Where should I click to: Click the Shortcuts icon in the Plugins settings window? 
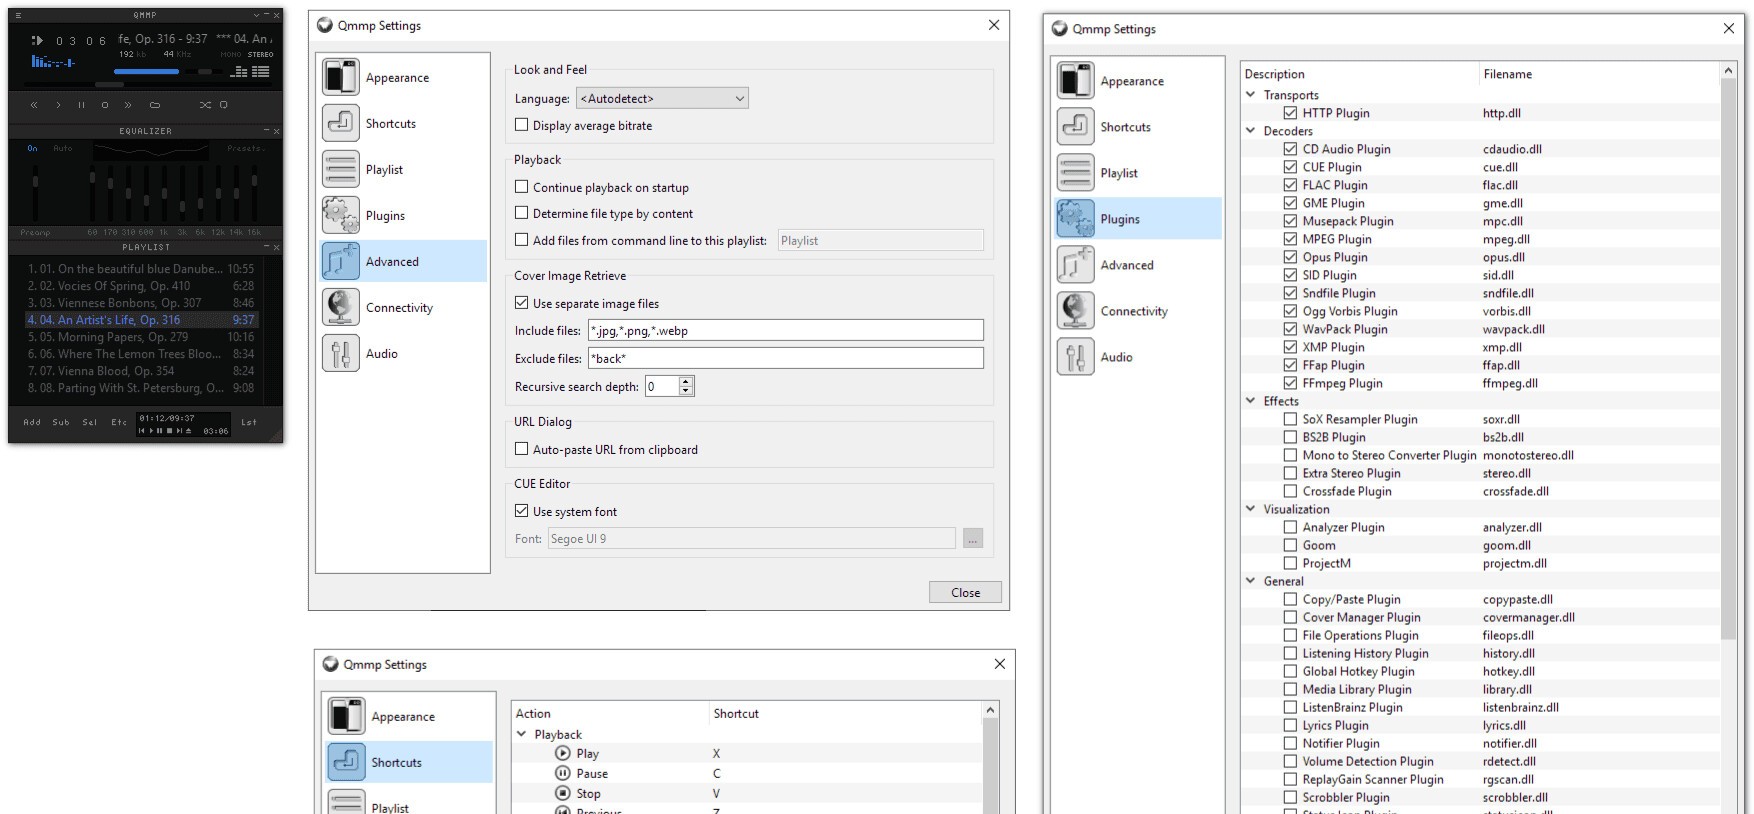coord(1075,127)
